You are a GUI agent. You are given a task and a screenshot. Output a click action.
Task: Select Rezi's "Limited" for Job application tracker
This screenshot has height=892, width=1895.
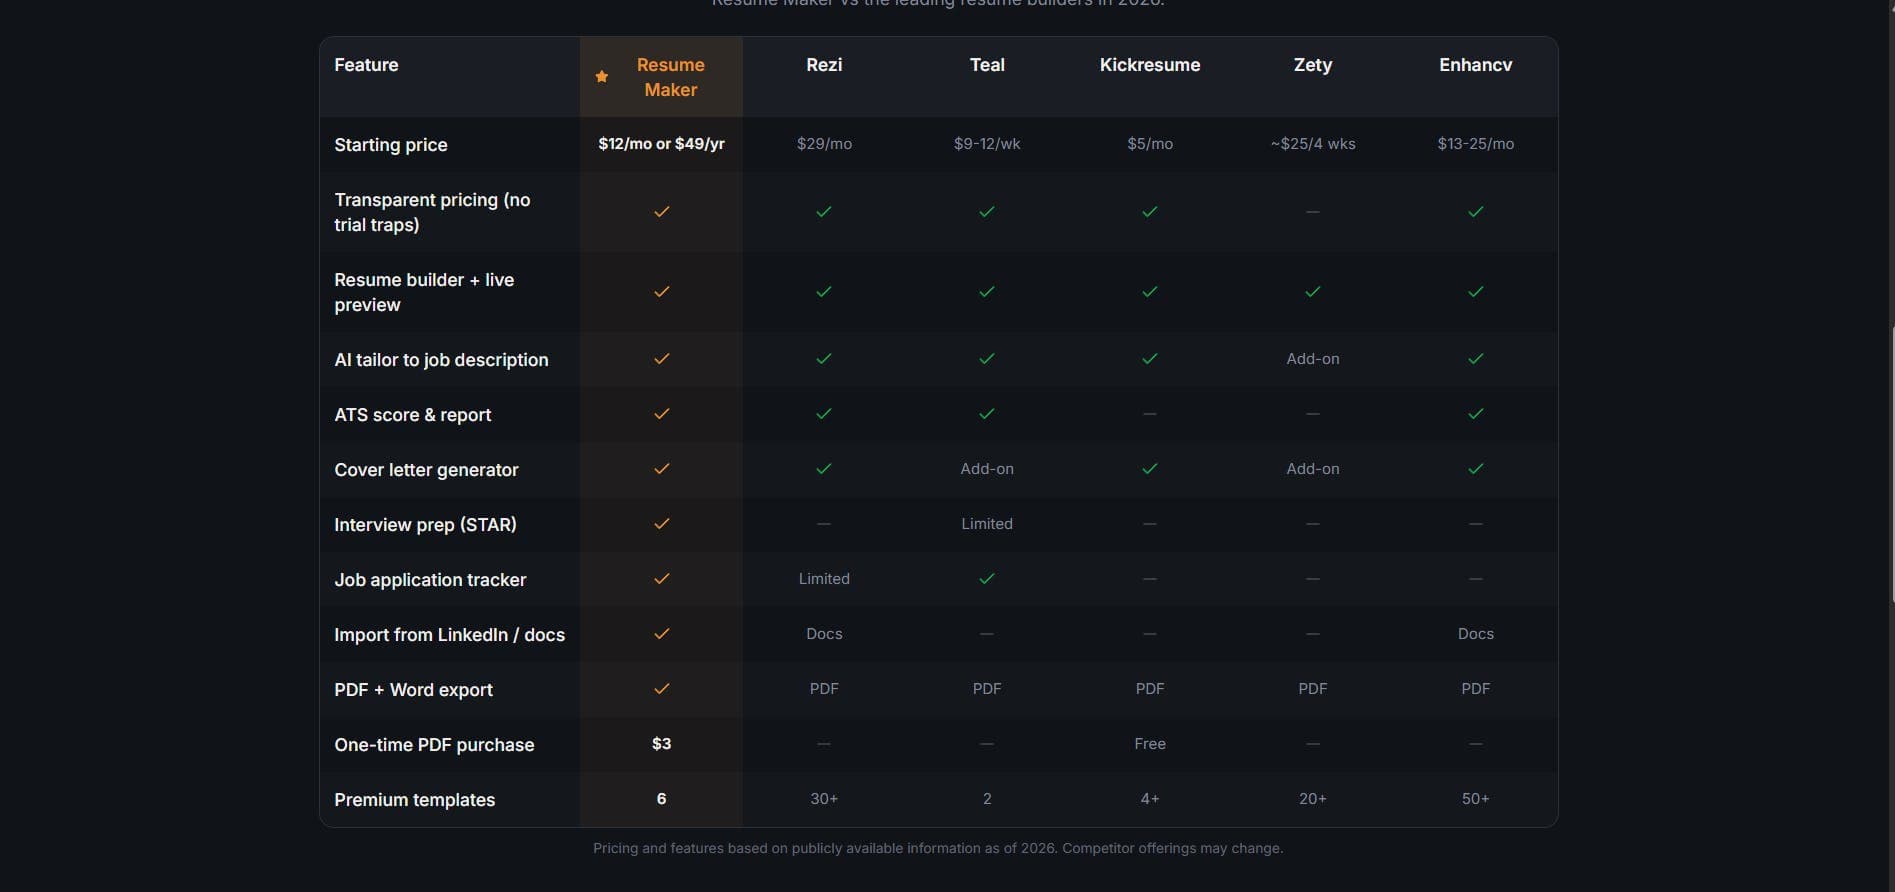click(x=824, y=579)
